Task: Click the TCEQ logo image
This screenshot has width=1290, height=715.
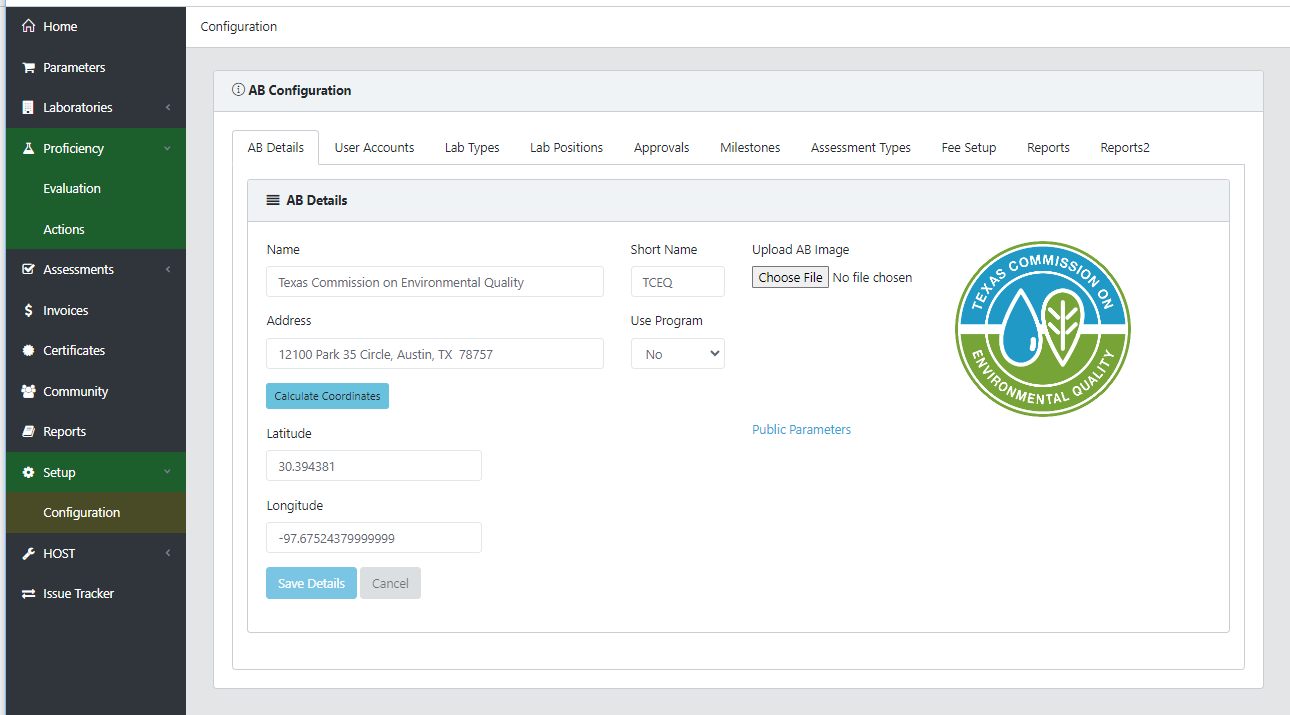Action: (x=1043, y=329)
